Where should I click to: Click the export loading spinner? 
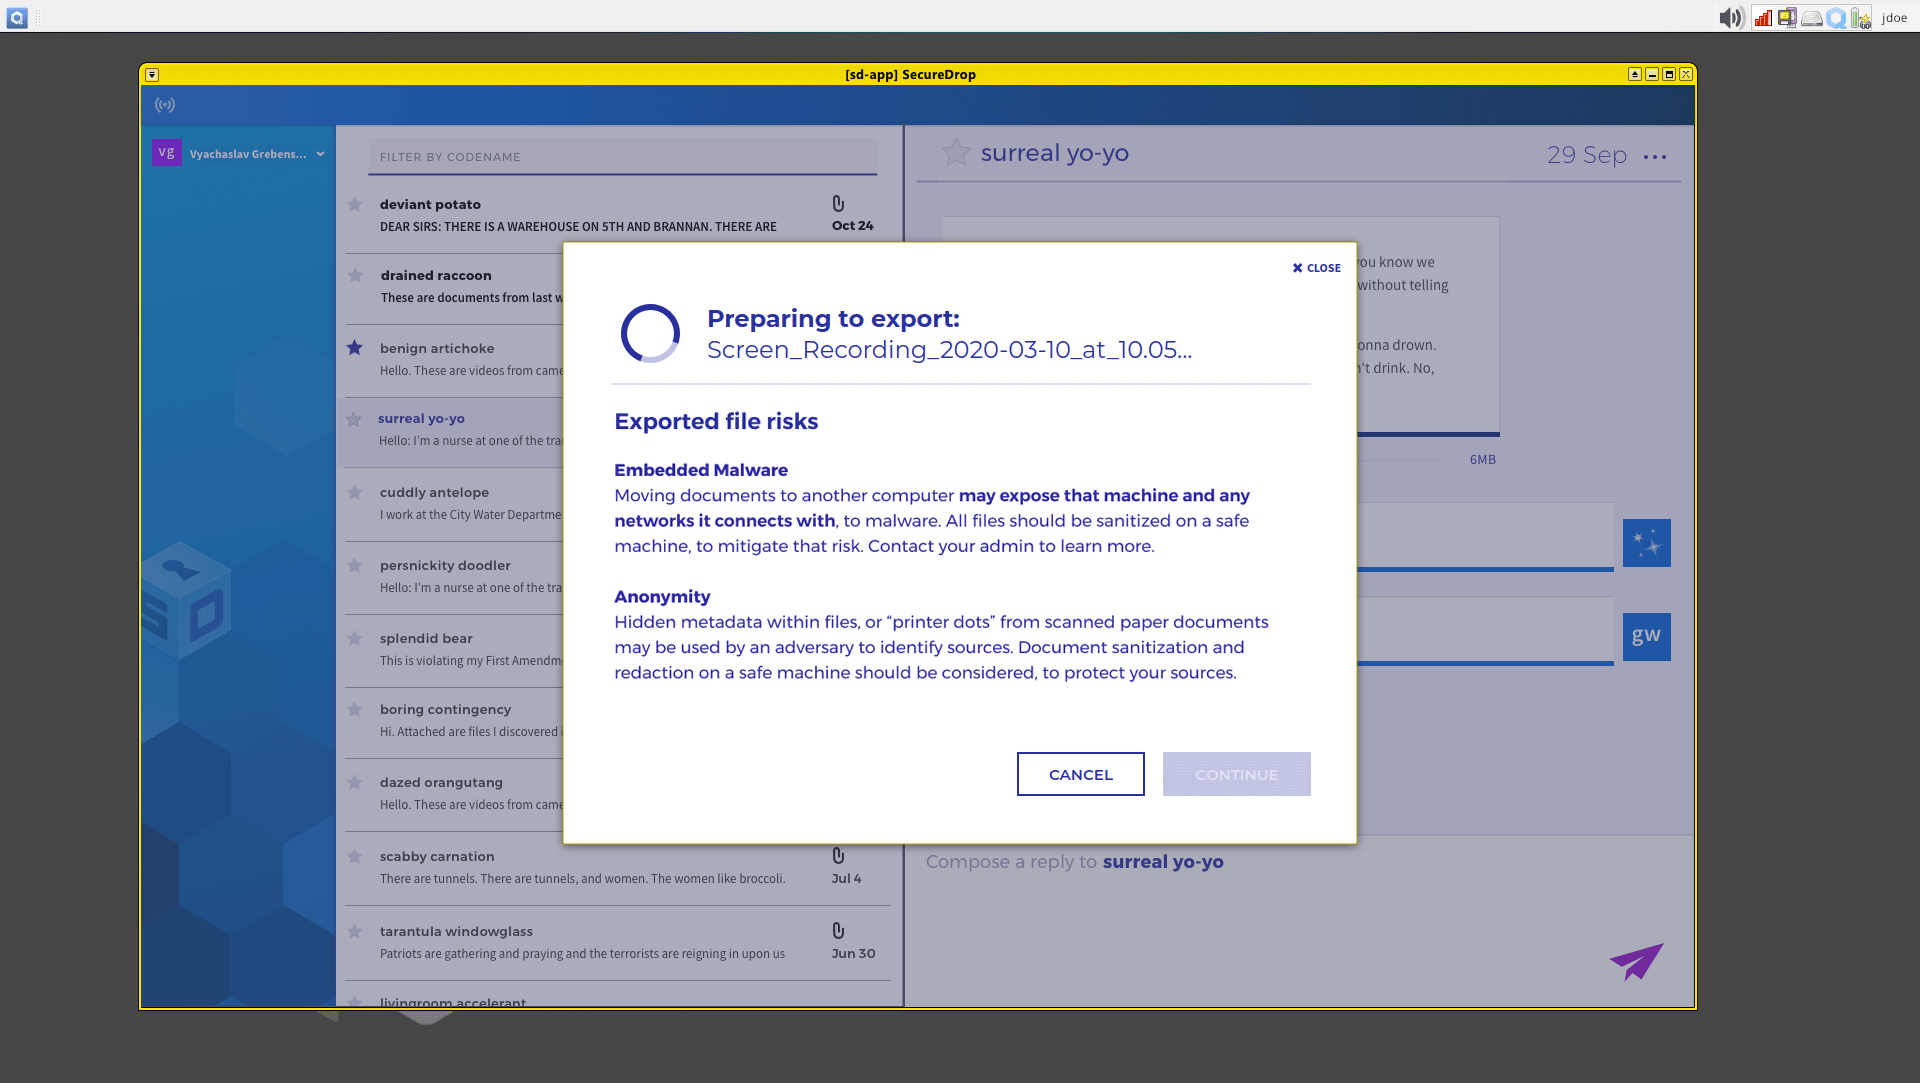(x=650, y=333)
